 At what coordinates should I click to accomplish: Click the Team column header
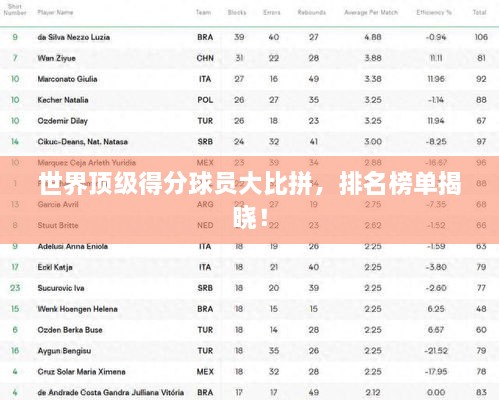coord(203,12)
